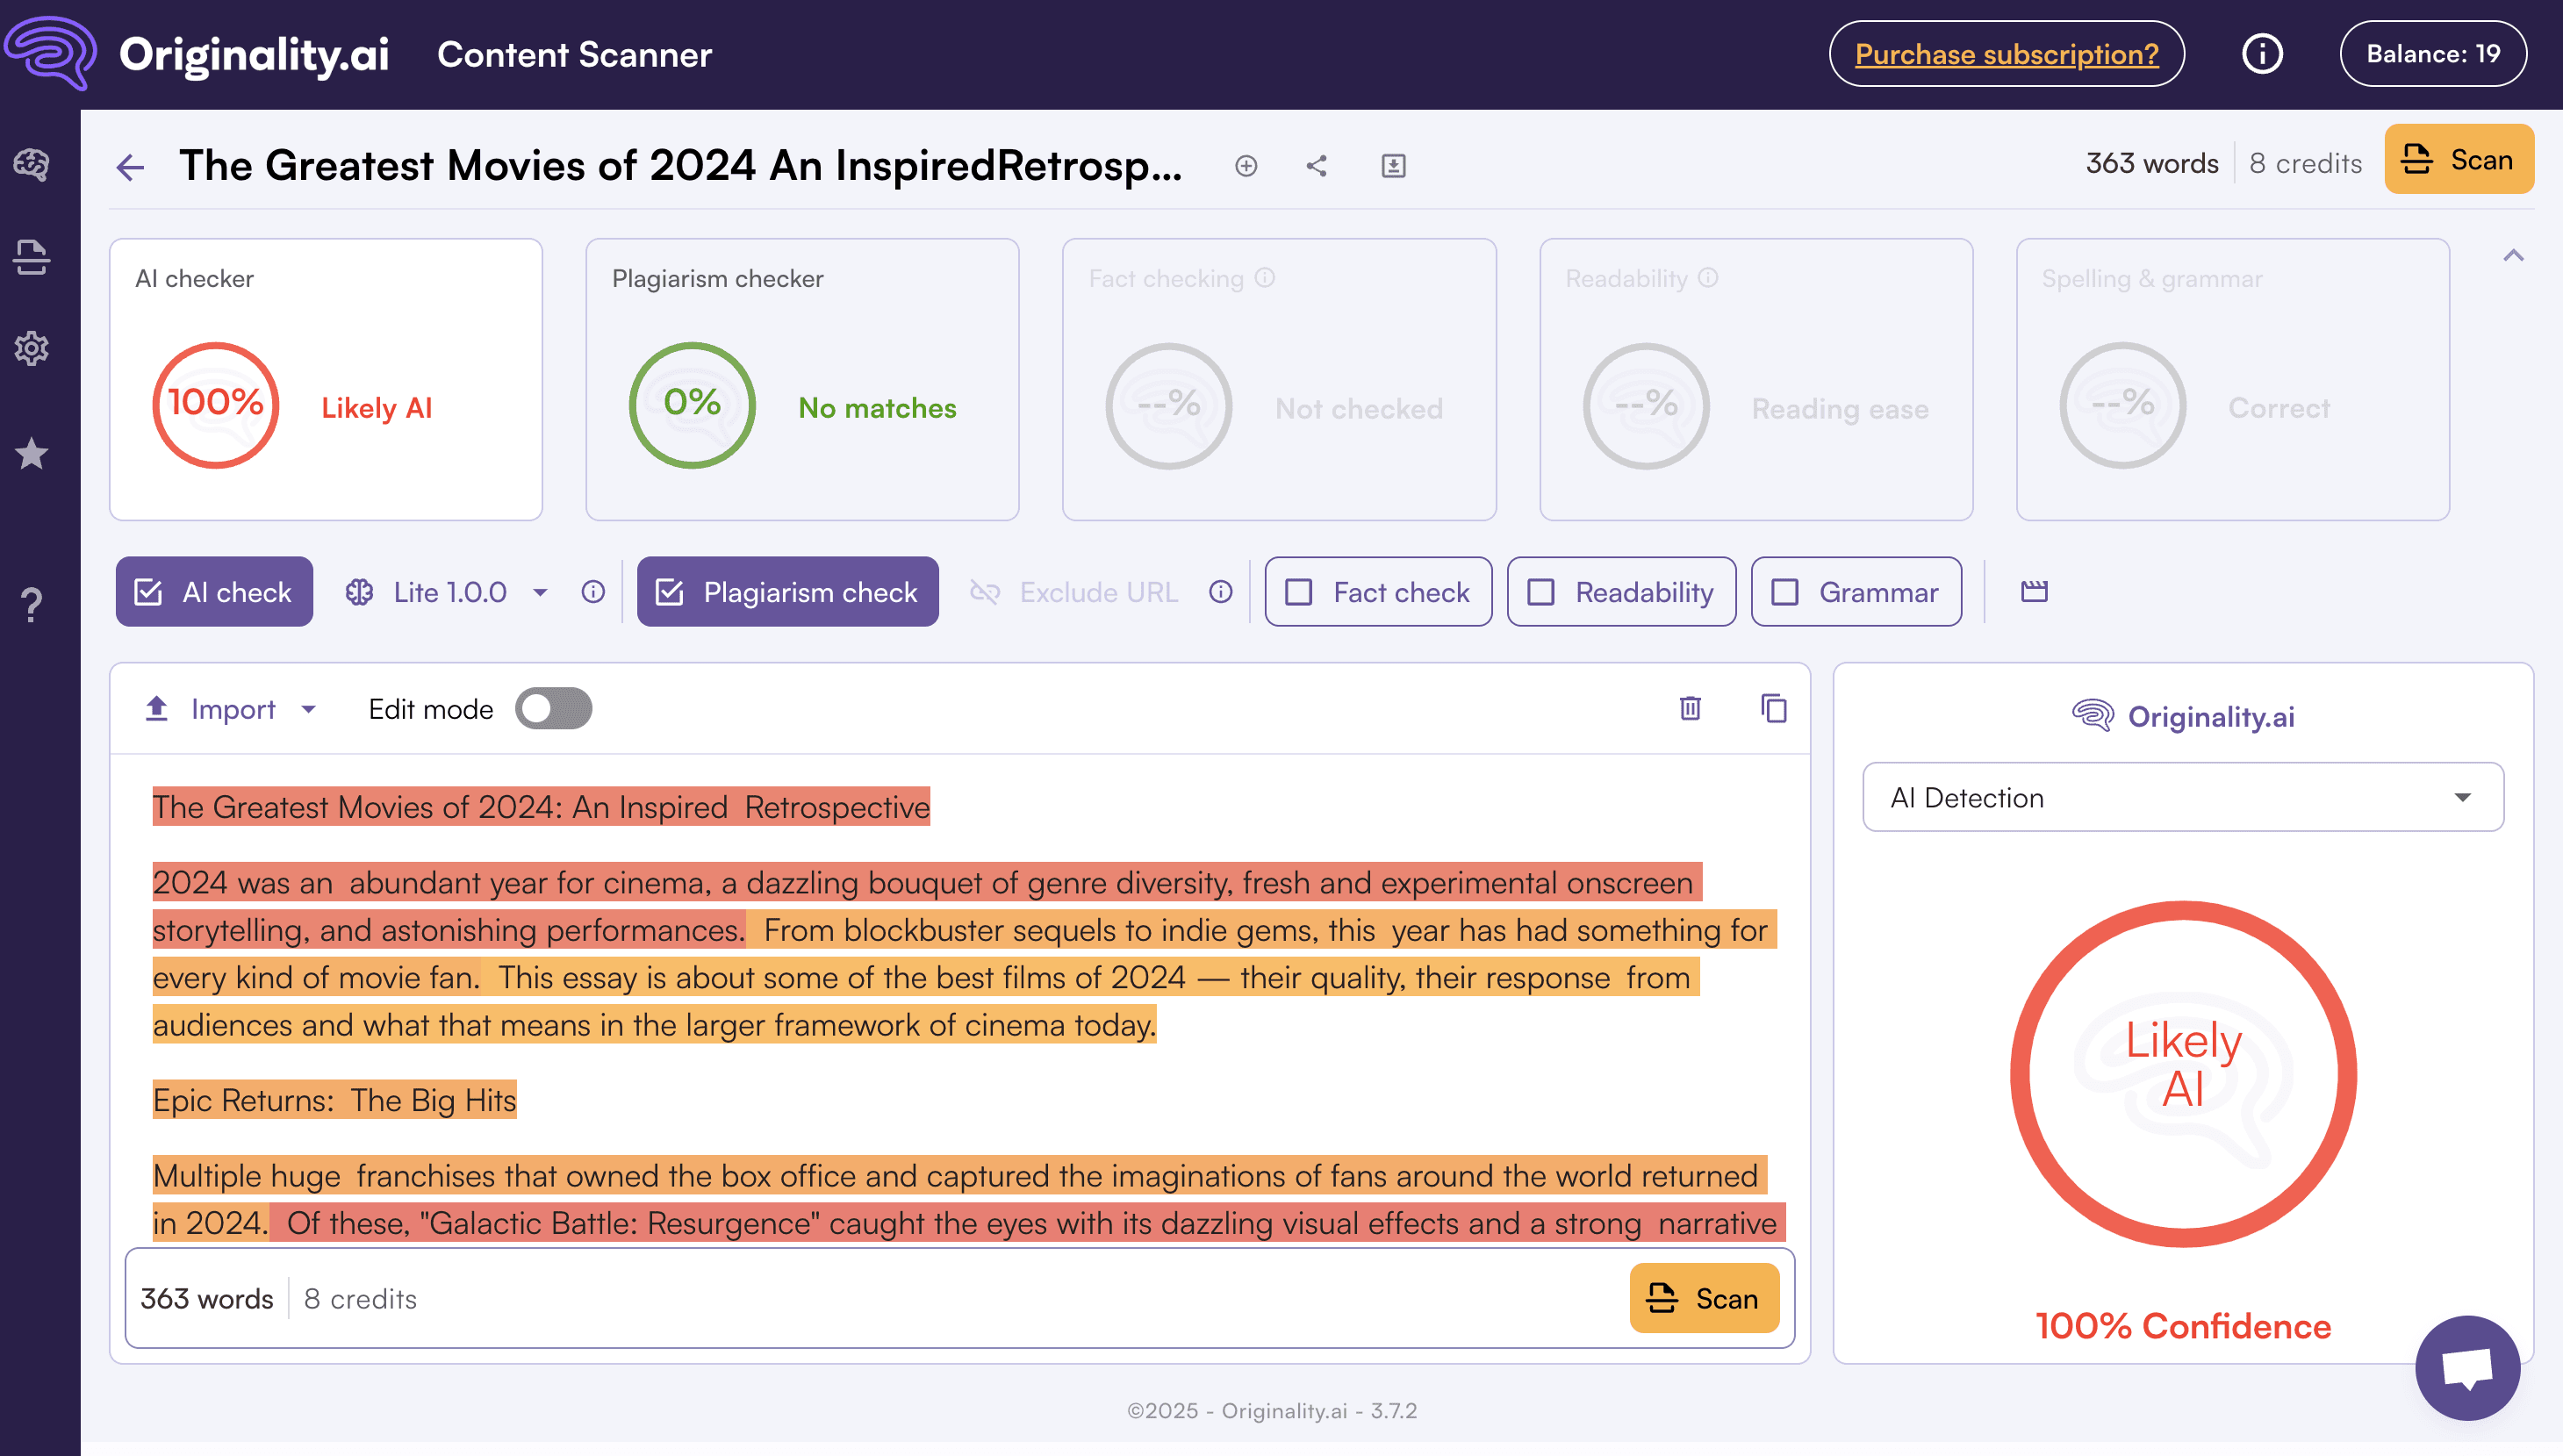Click the copy text icon in editor

point(1773,708)
